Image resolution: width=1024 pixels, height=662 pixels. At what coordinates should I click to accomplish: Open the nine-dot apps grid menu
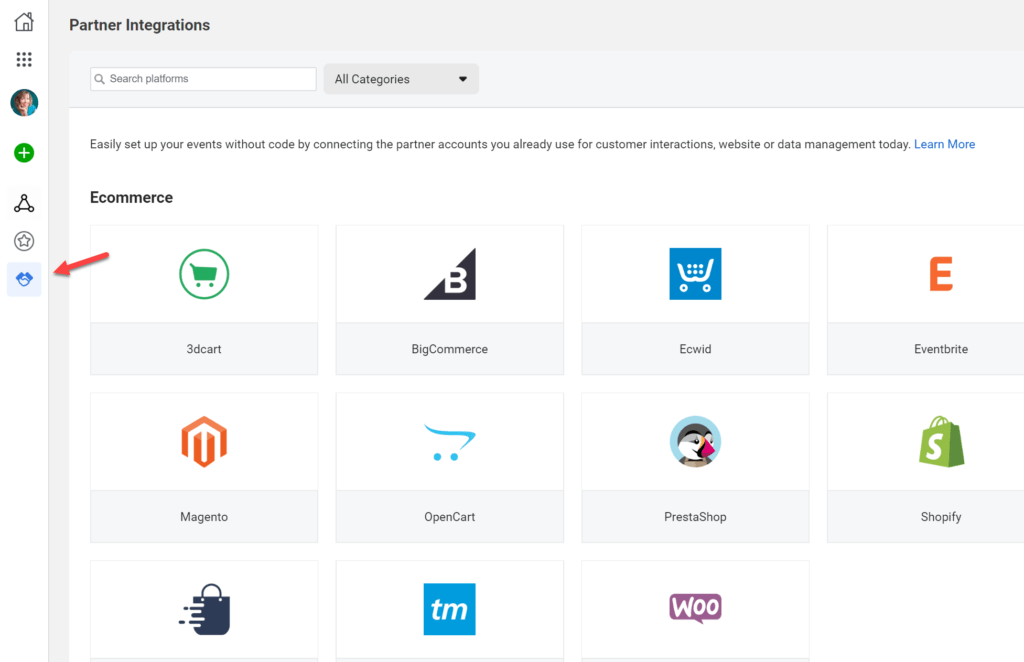tap(24, 59)
